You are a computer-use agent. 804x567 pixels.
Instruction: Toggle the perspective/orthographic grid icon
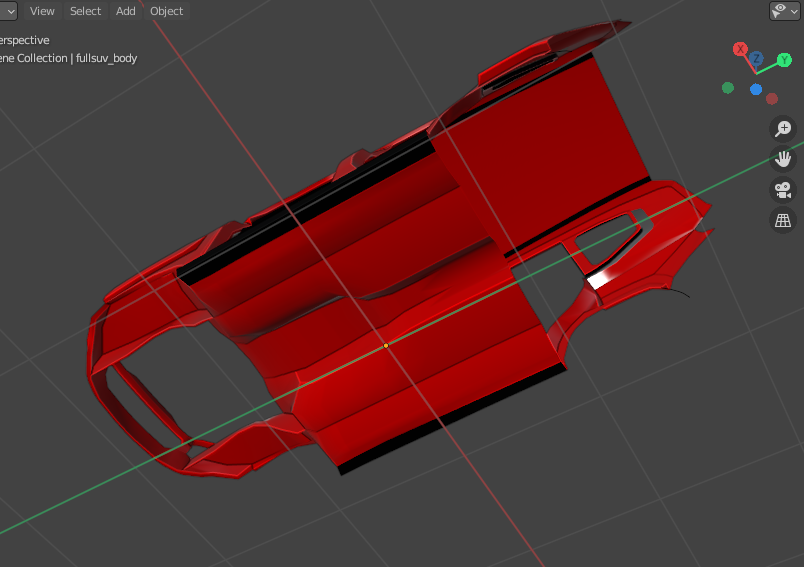pos(783,221)
